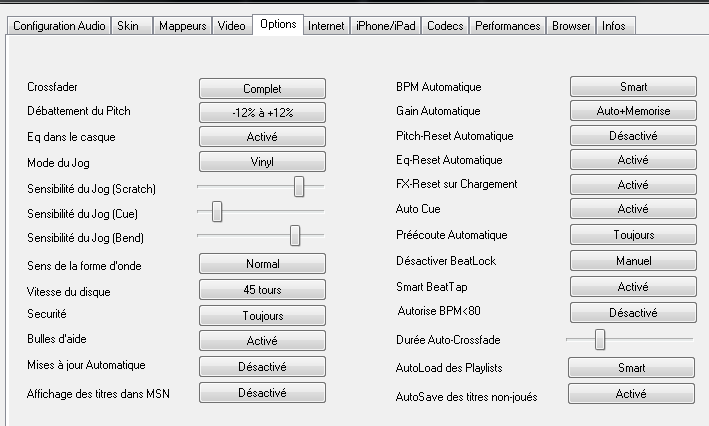Screen dimensions: 709x426
Task: Change the Crossfader mode from Complet
Action: (x=262, y=88)
